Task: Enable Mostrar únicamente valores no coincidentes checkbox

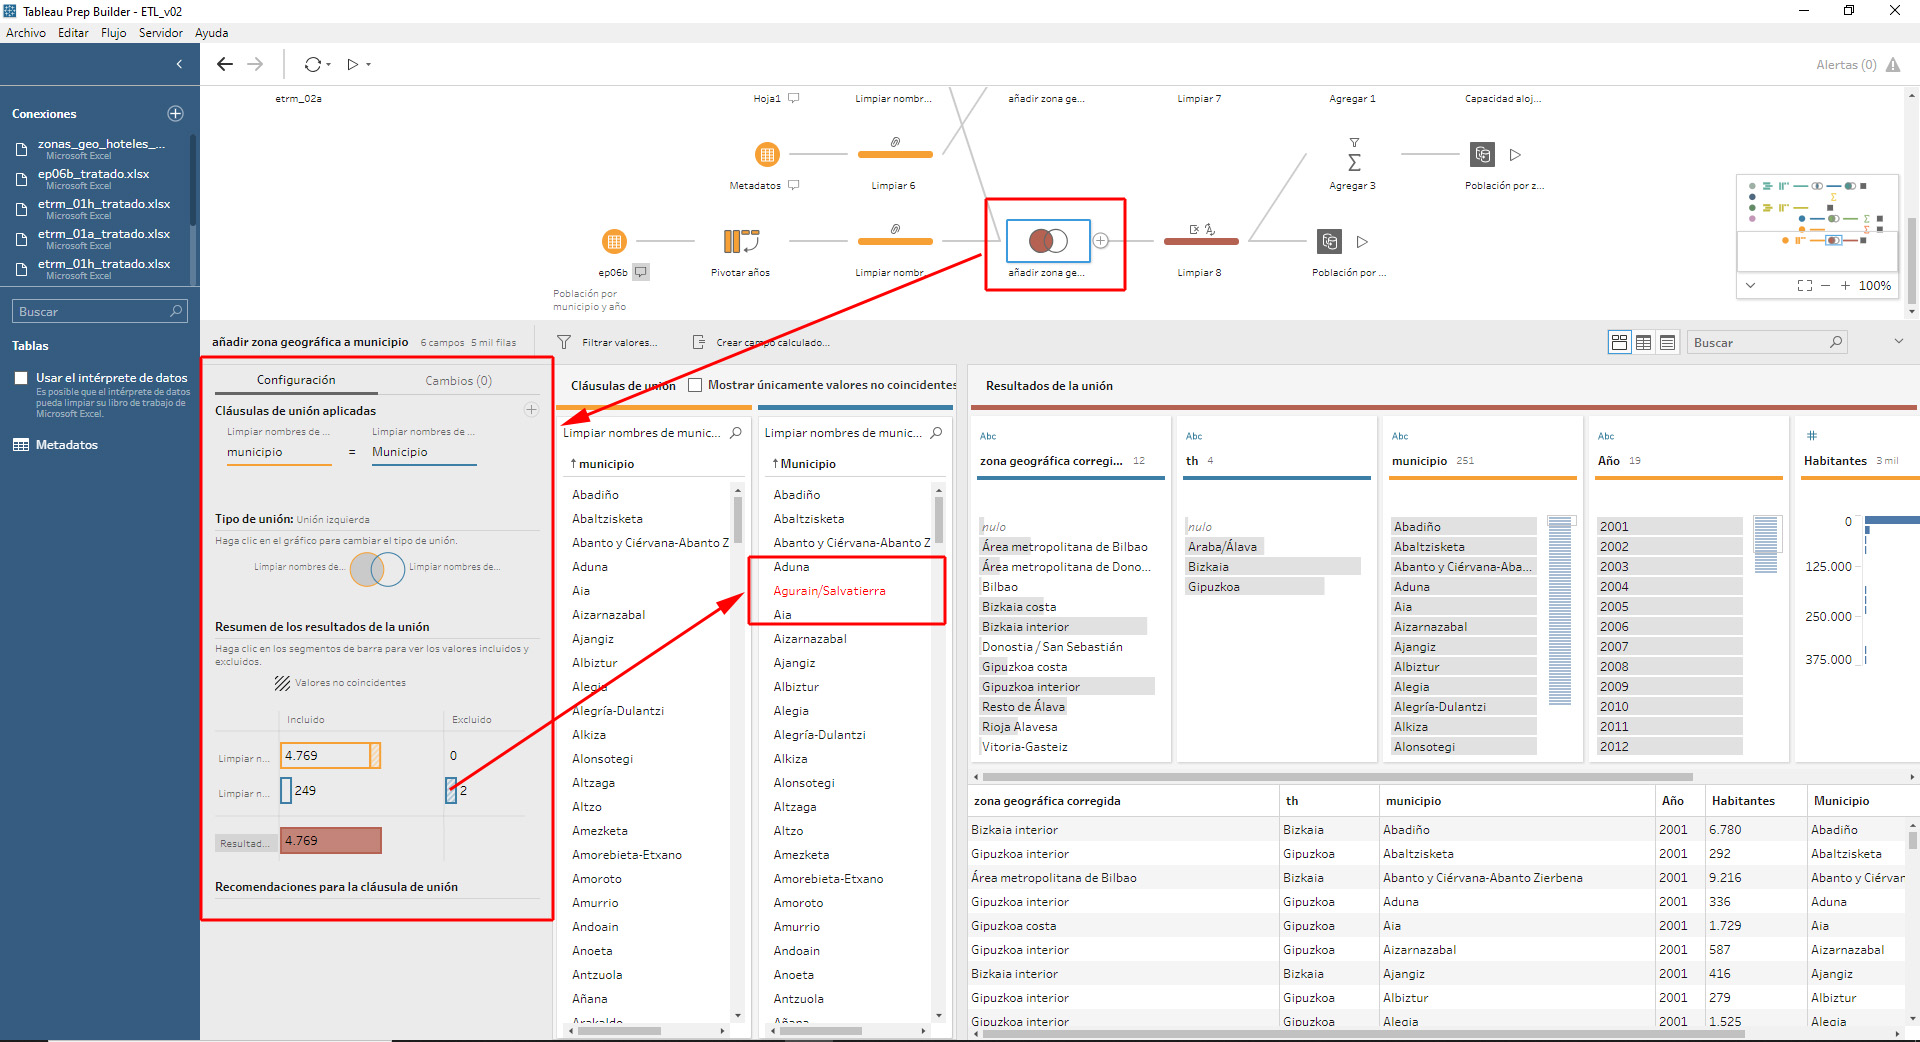Action: pos(695,385)
